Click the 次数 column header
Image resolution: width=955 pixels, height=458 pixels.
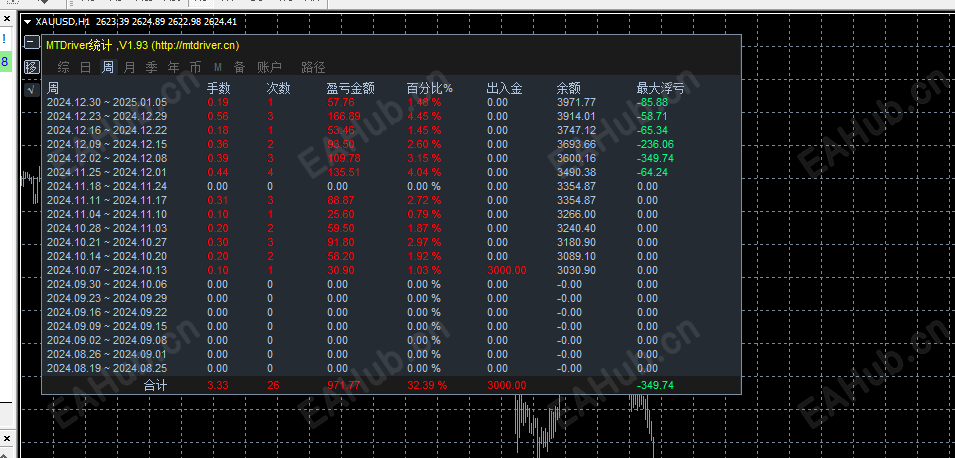[x=278, y=88]
